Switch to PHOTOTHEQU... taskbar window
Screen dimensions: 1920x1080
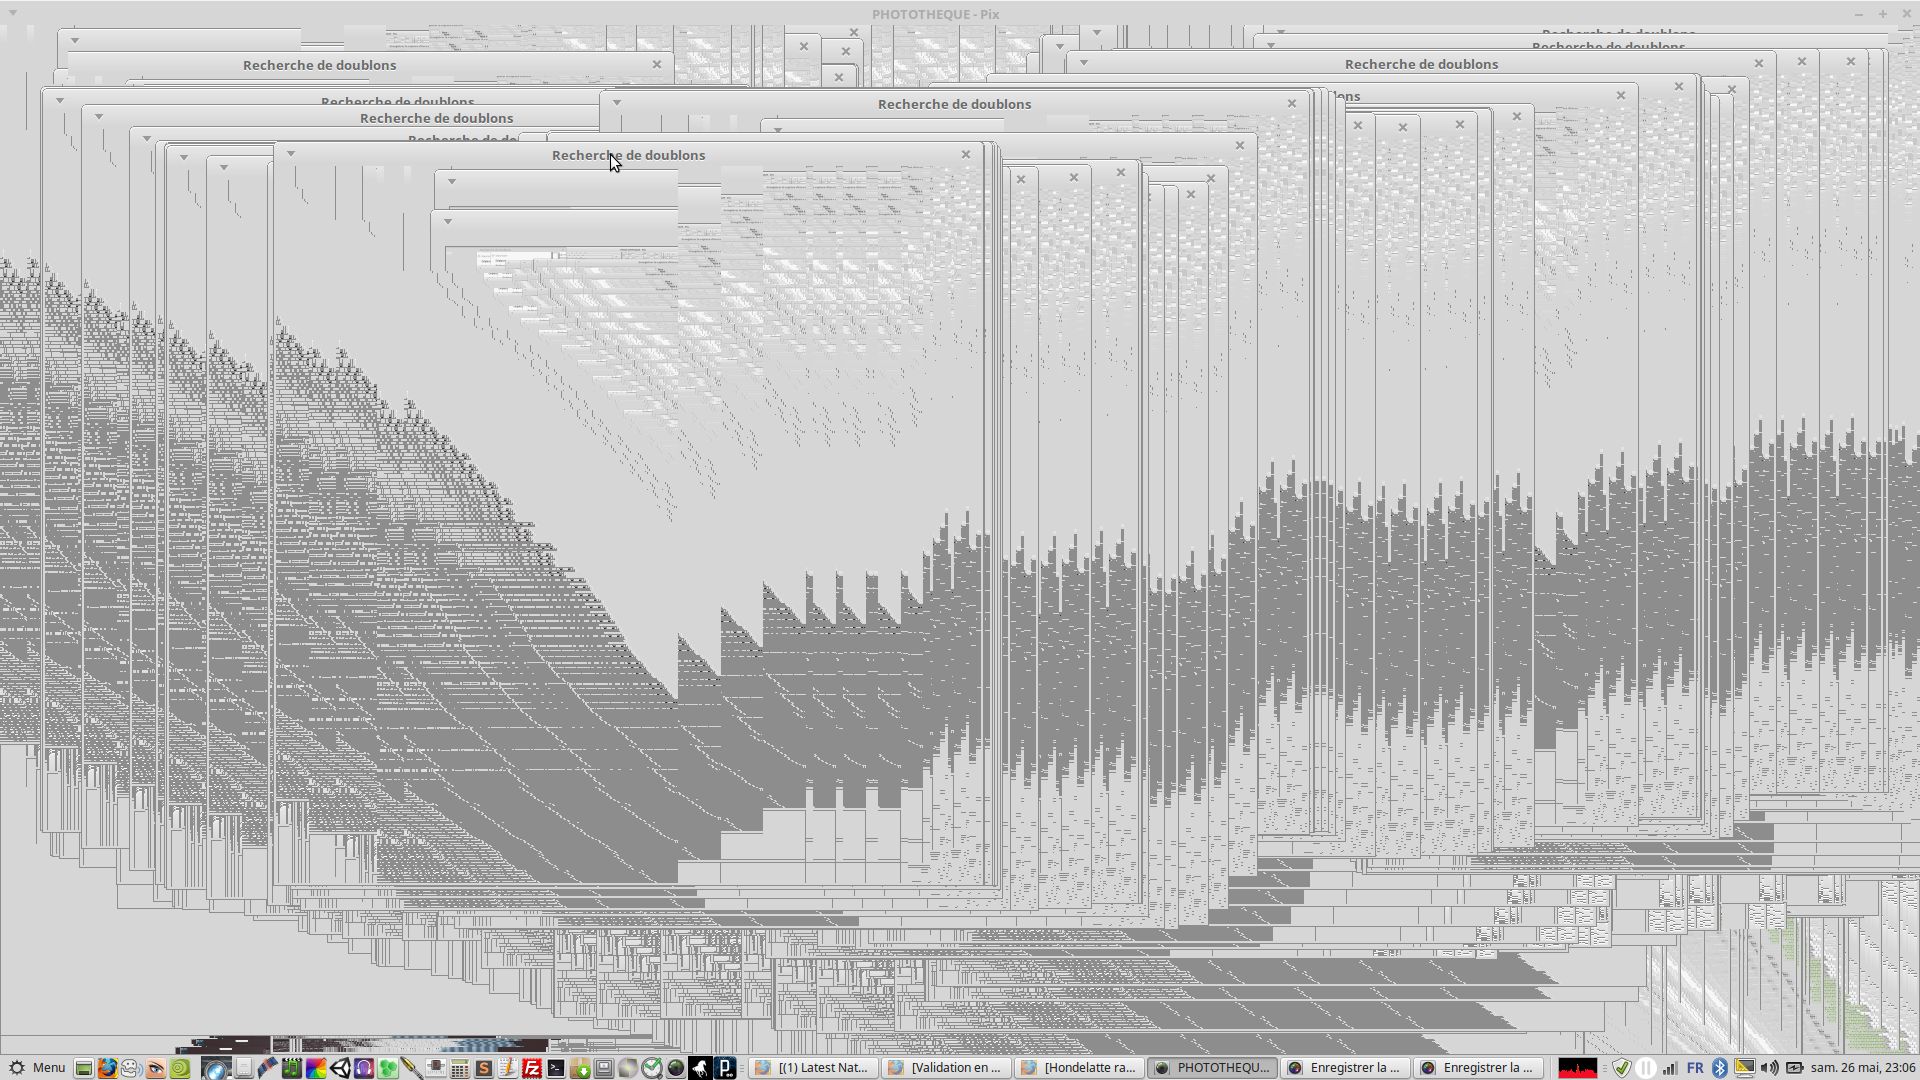[x=1212, y=1068]
